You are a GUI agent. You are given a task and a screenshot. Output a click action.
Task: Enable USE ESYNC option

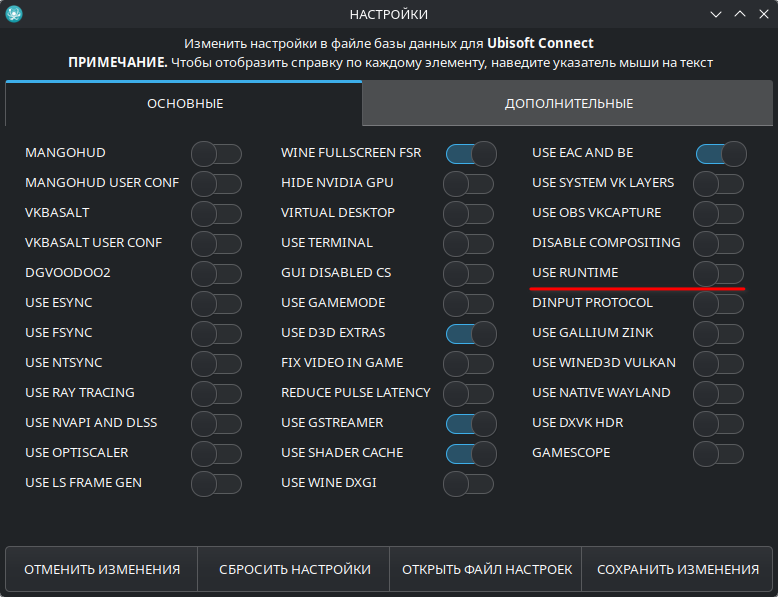216,303
